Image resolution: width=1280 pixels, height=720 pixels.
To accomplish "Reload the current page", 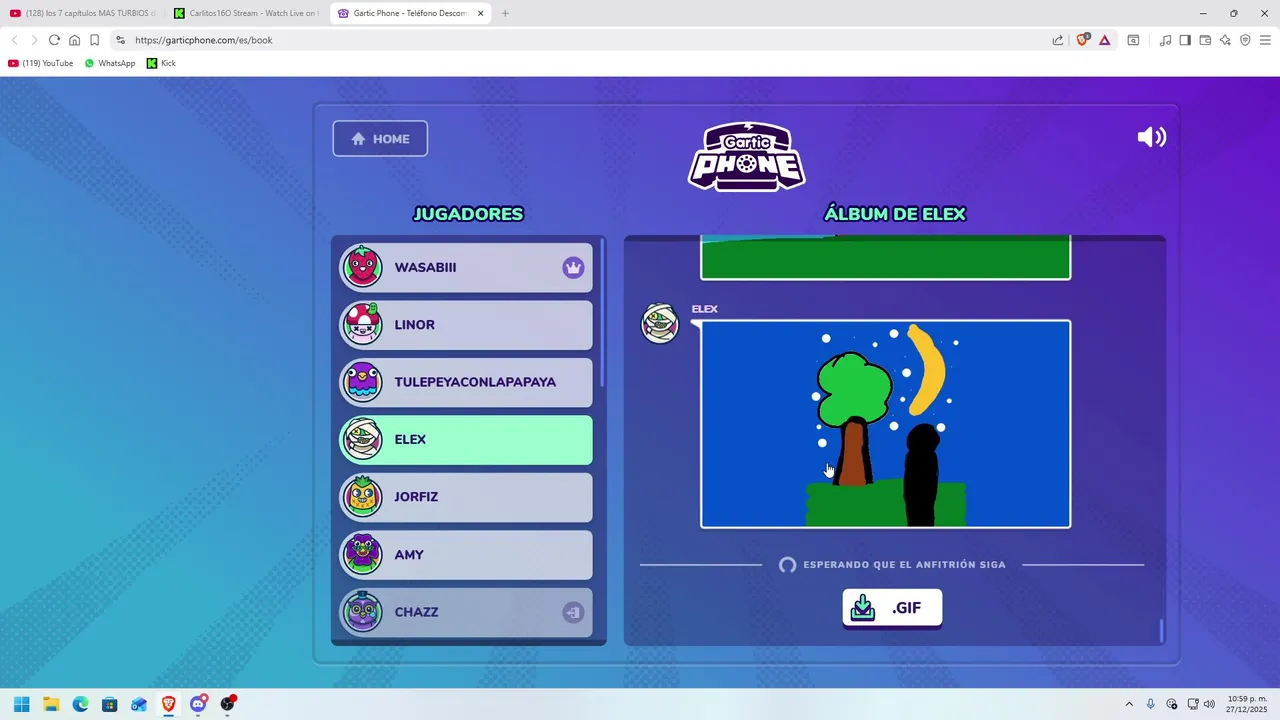I will (x=54, y=40).
